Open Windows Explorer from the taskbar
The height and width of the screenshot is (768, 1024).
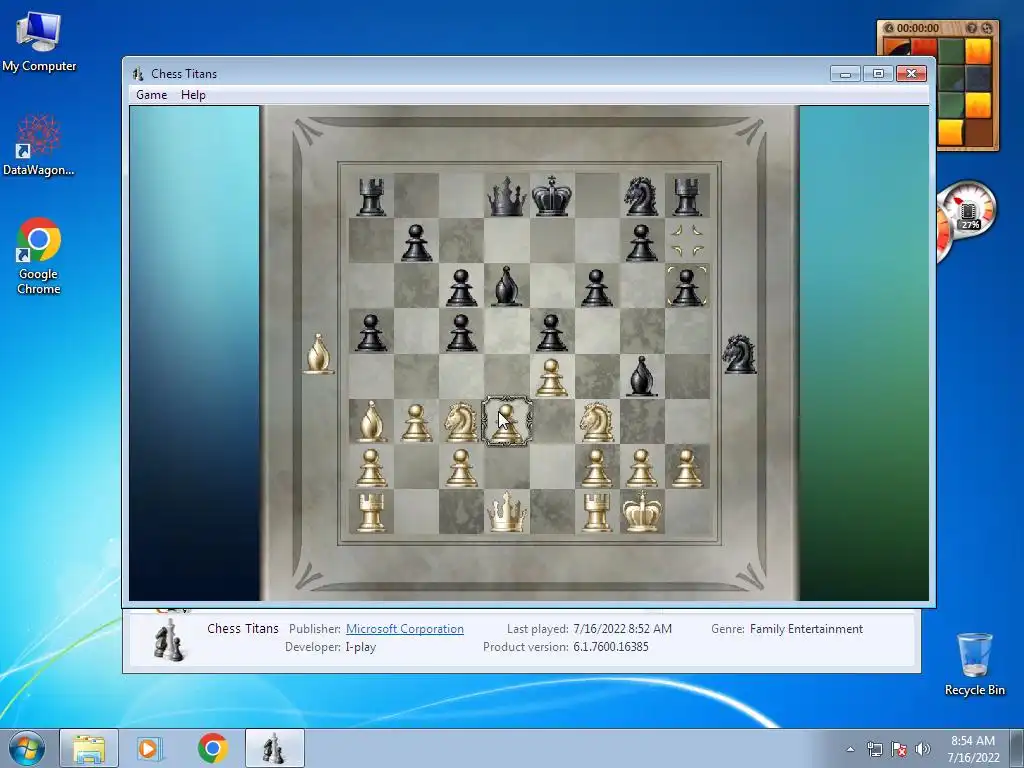pos(89,748)
